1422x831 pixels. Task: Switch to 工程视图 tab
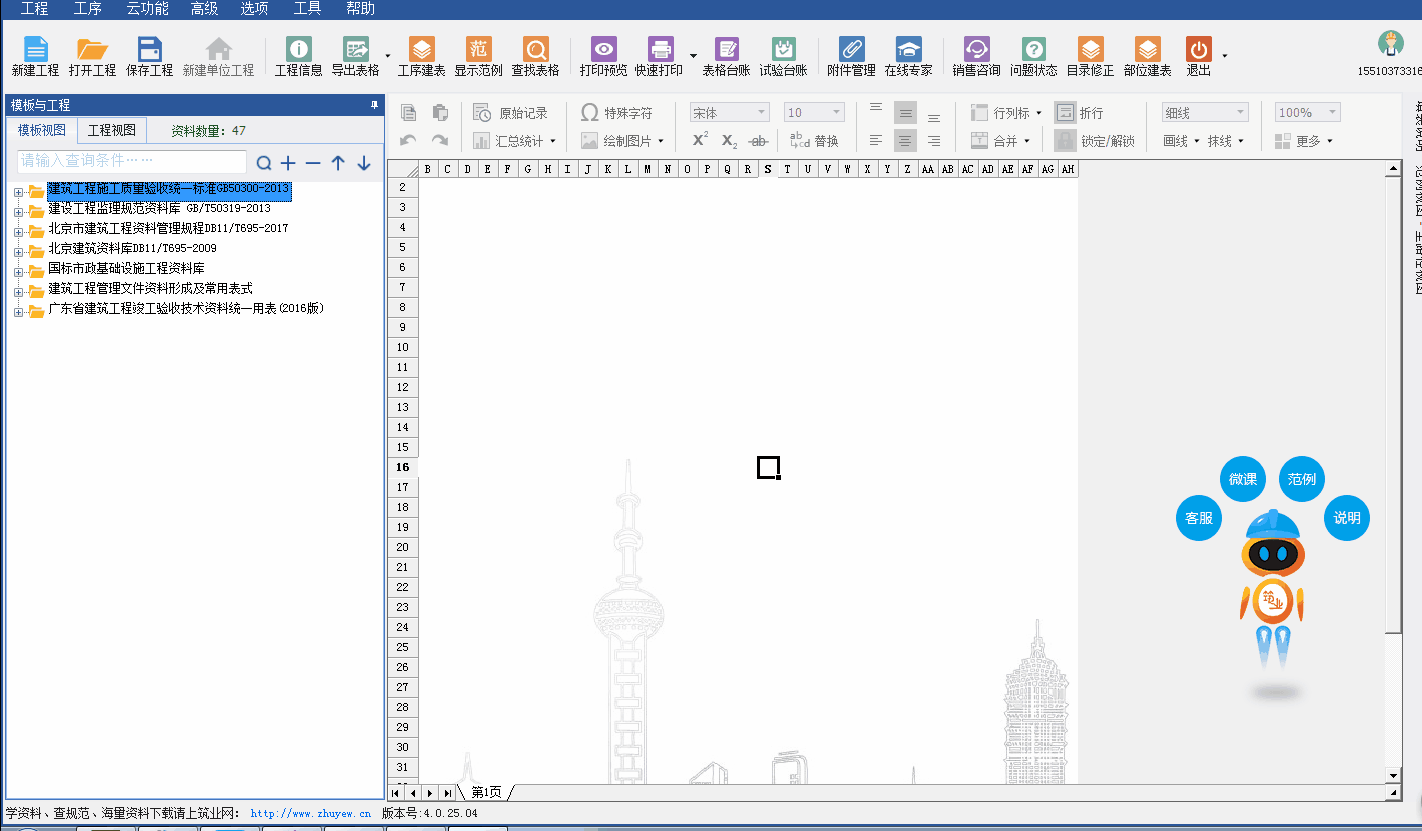coord(111,131)
